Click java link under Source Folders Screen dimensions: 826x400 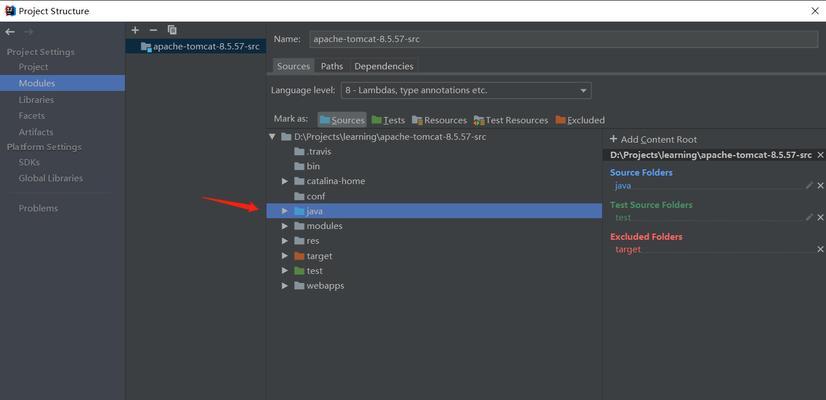tap(623, 186)
